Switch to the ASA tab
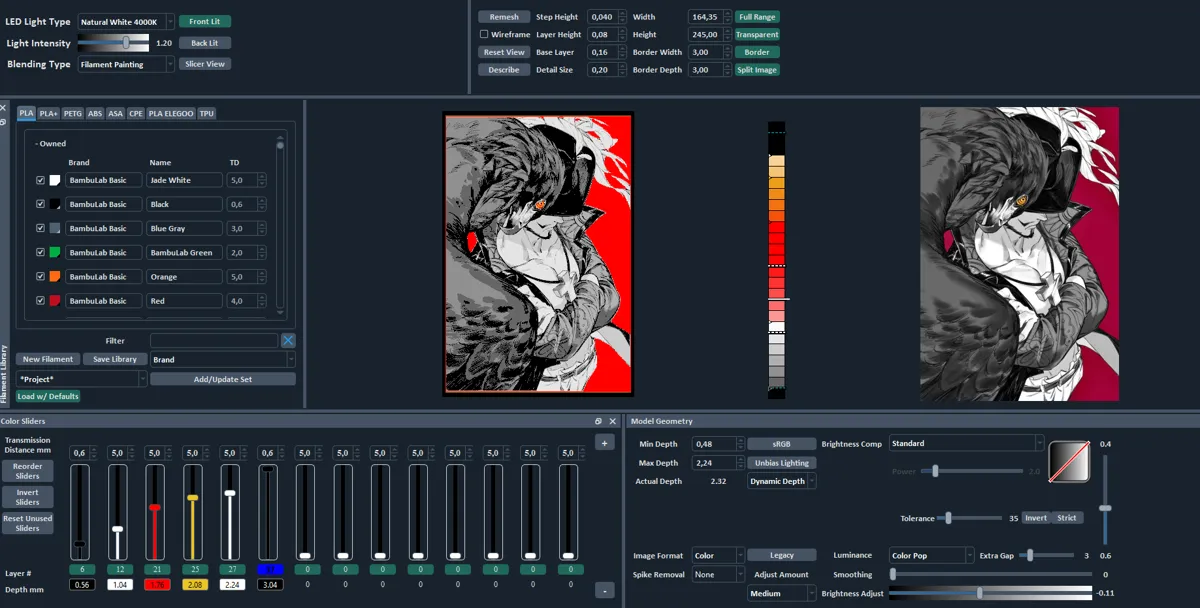The image size is (1200, 608). coord(115,113)
